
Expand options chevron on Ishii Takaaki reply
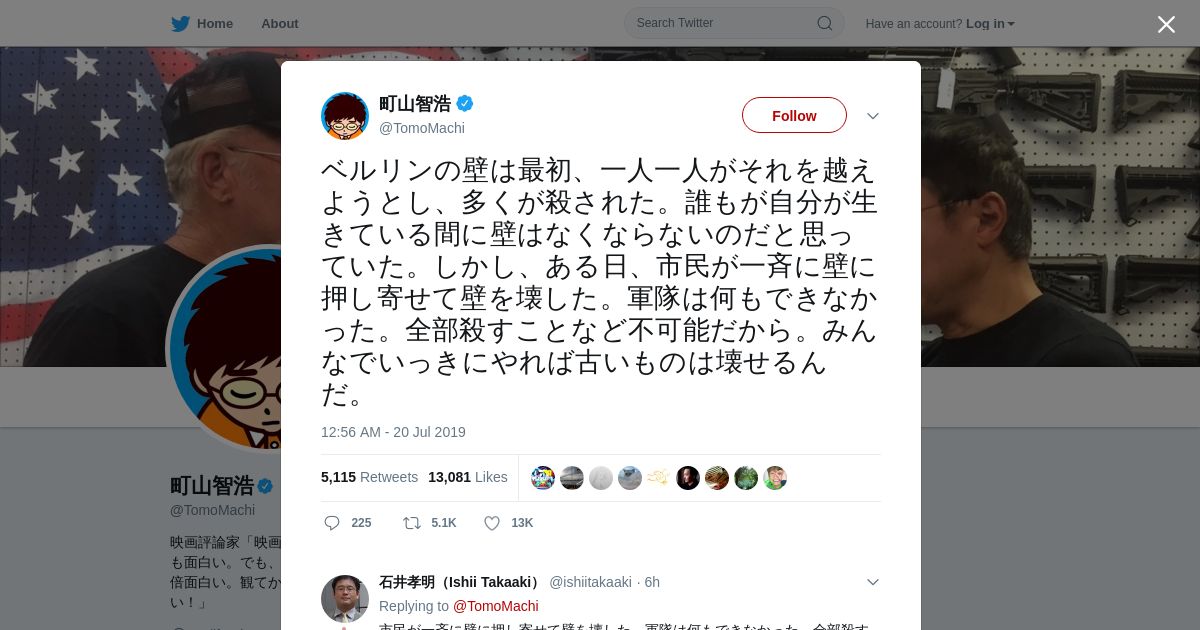873,582
